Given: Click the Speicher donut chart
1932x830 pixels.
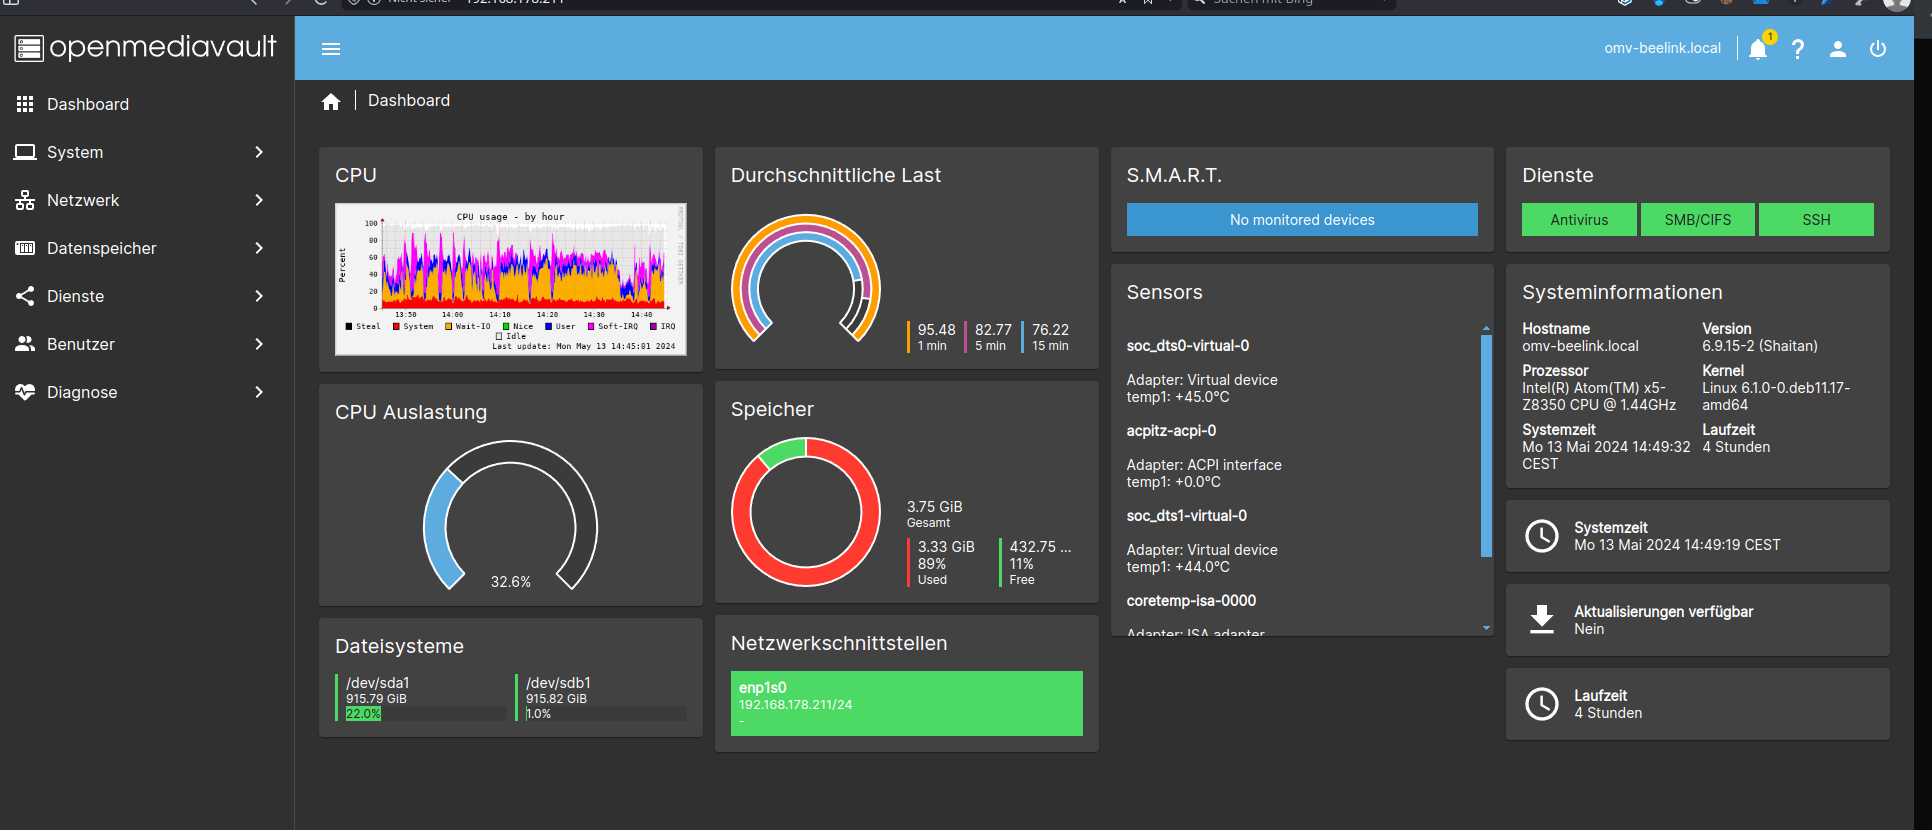Looking at the screenshot, I should pyautogui.click(x=805, y=512).
